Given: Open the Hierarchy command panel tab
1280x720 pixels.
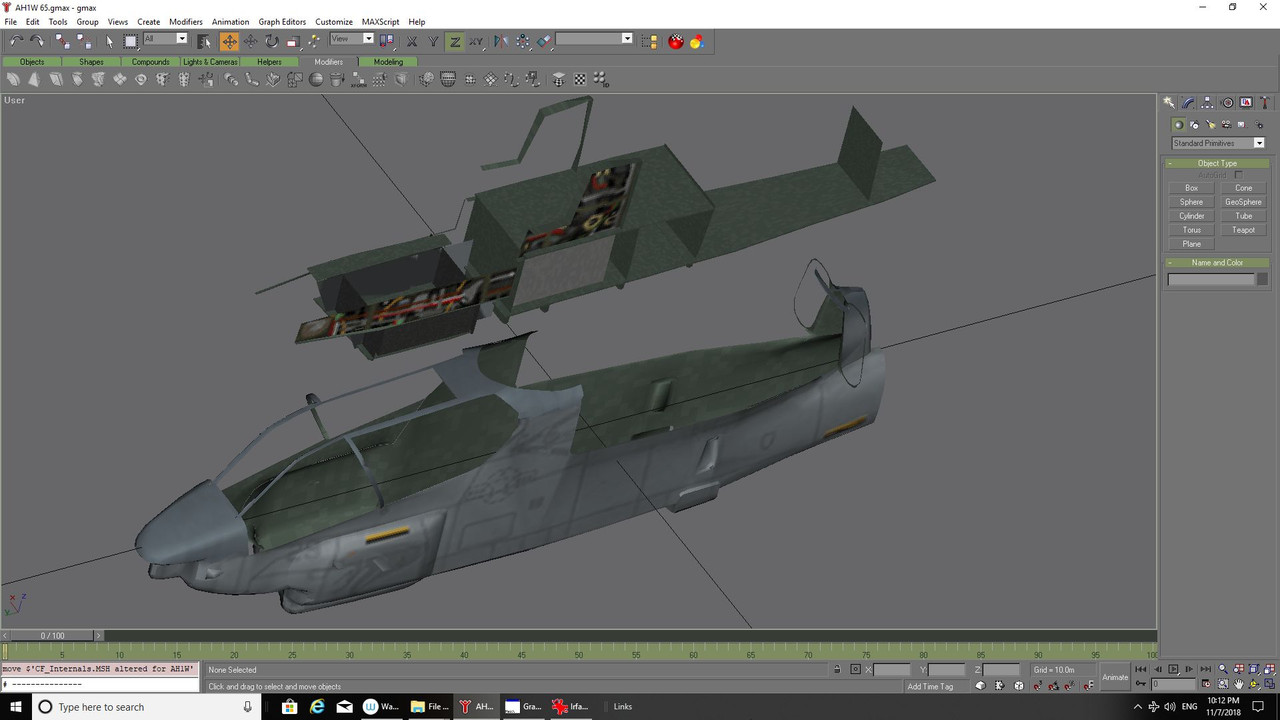Looking at the screenshot, I should [x=1207, y=103].
